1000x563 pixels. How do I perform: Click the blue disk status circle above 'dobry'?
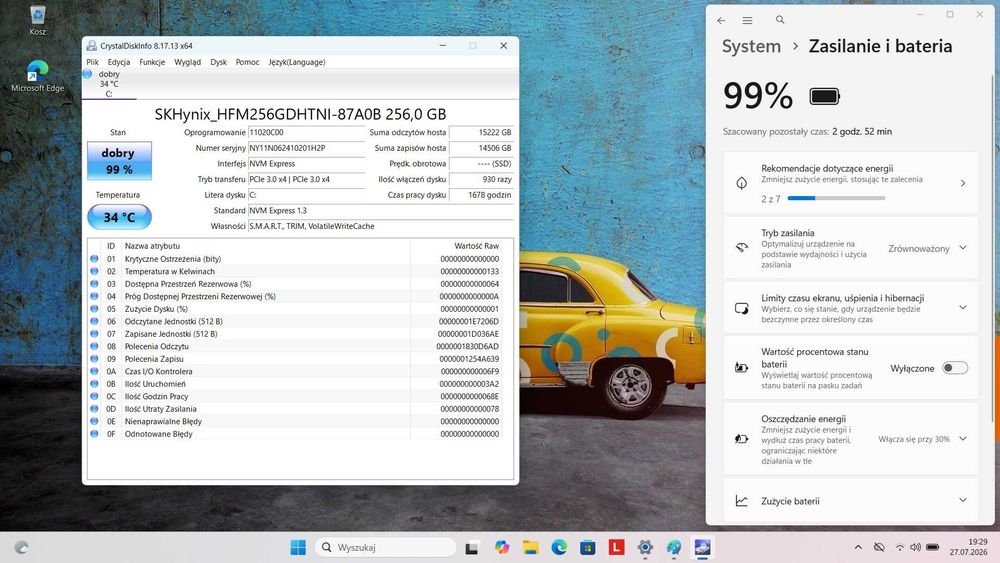87,74
